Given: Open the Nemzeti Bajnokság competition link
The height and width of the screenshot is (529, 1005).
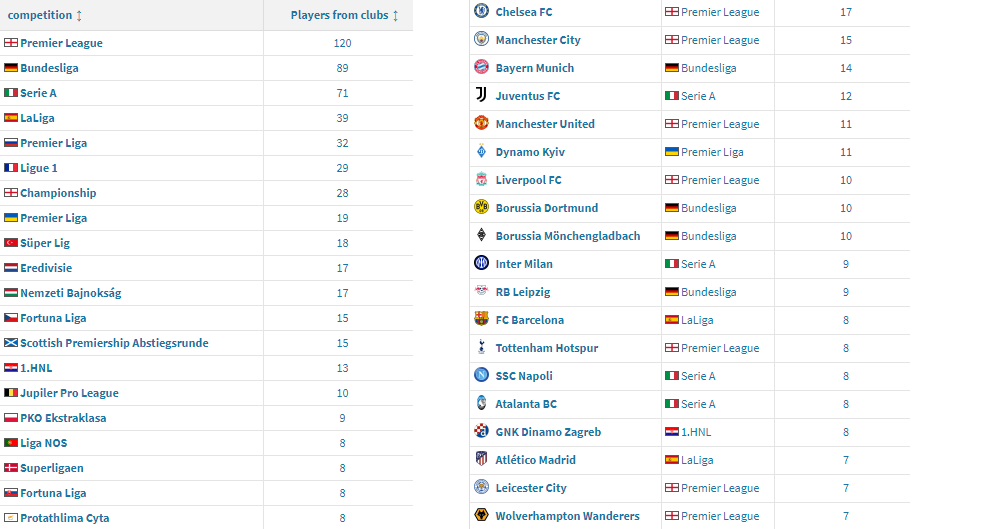Looking at the screenshot, I should click(71, 293).
